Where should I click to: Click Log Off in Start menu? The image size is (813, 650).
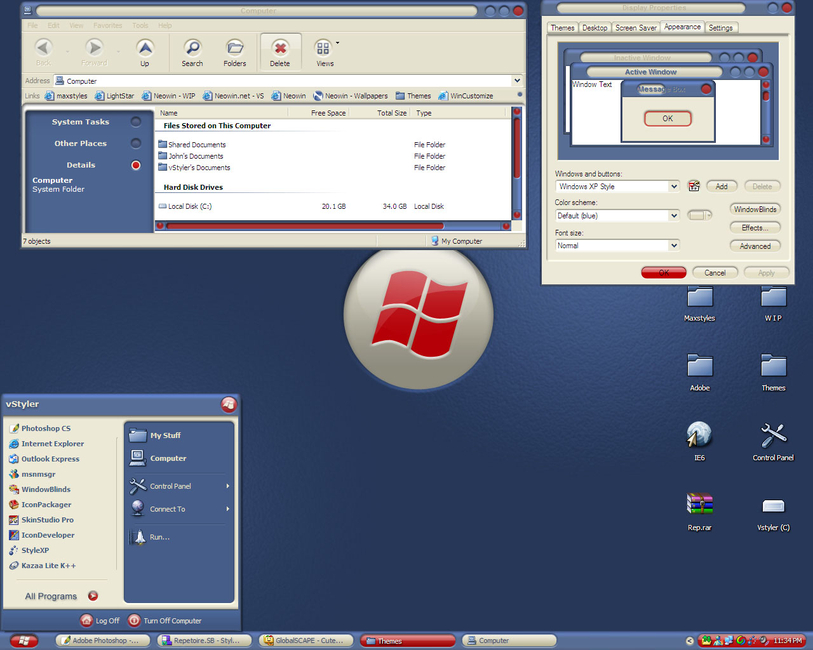click(100, 620)
